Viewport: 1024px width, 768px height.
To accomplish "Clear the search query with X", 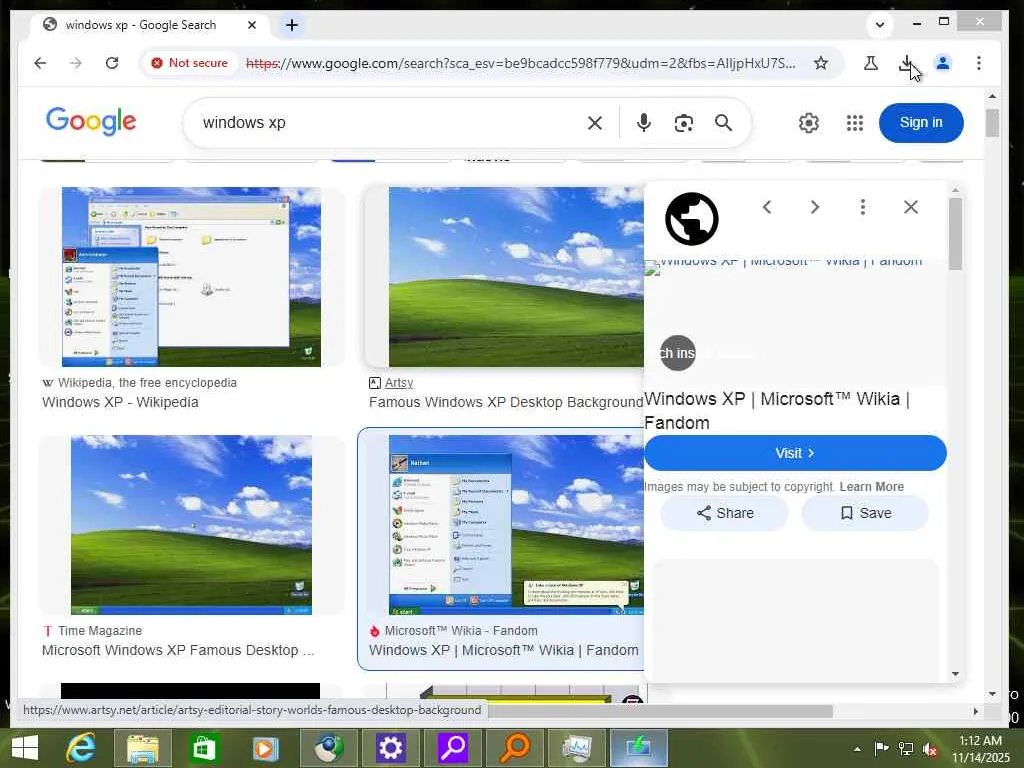I will [594, 123].
